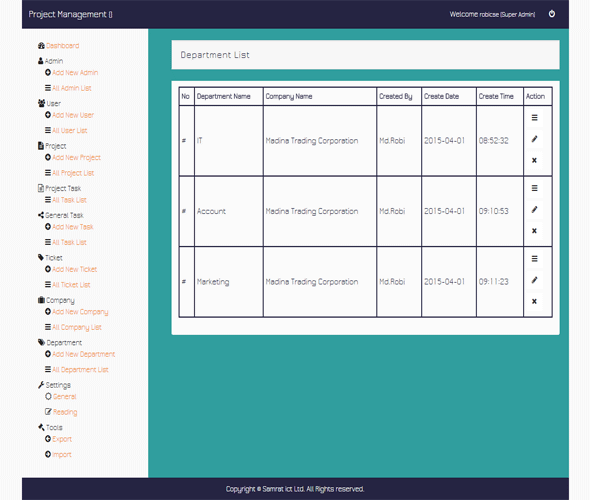This screenshot has width=590, height=500.
Task: Open details list icon for IT row
Action: (534, 118)
